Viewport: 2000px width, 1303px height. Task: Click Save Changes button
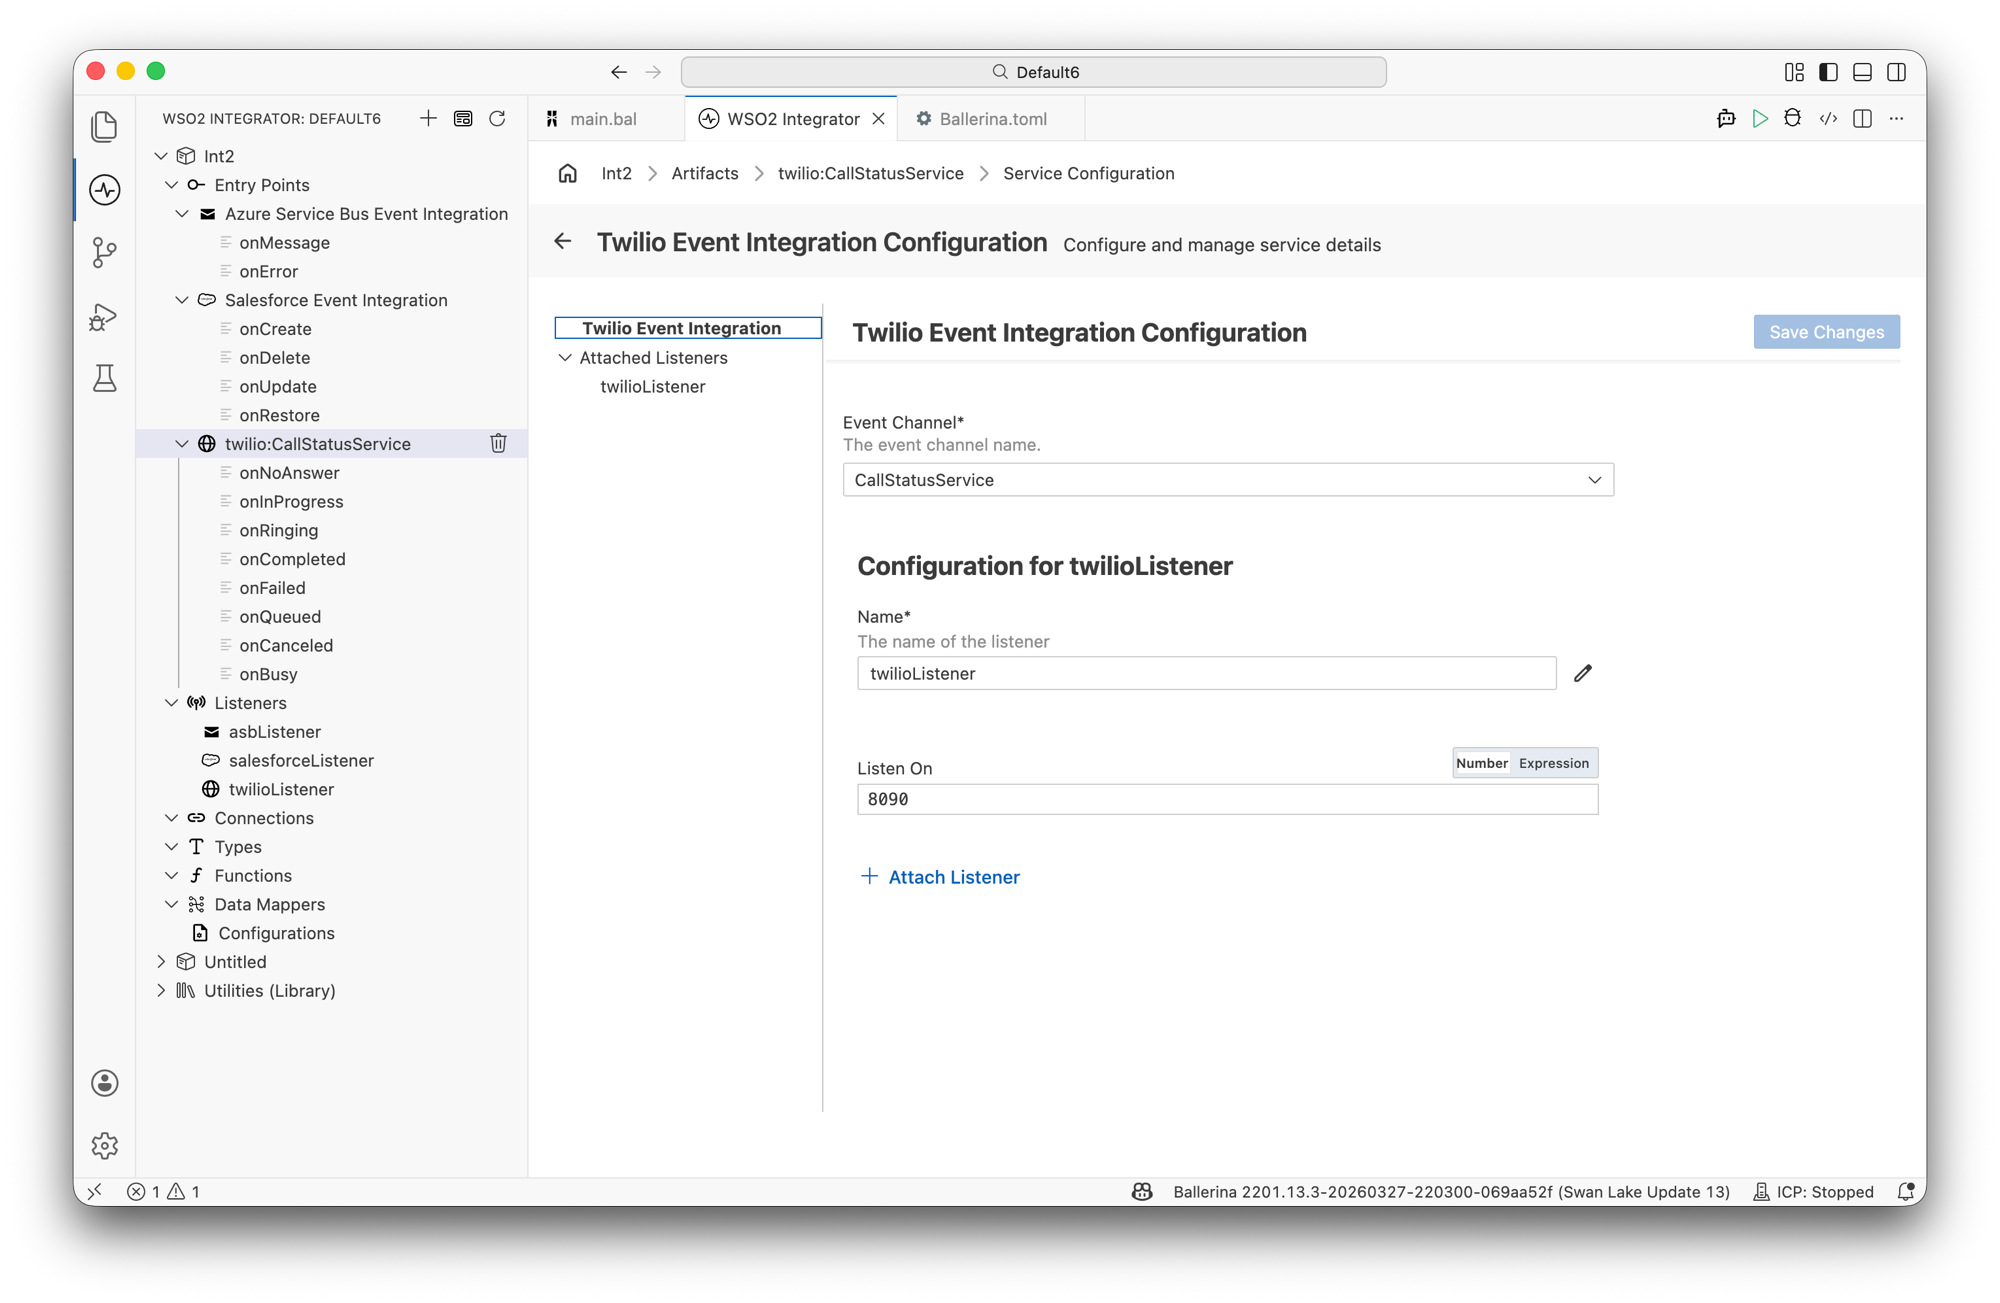point(1826,332)
